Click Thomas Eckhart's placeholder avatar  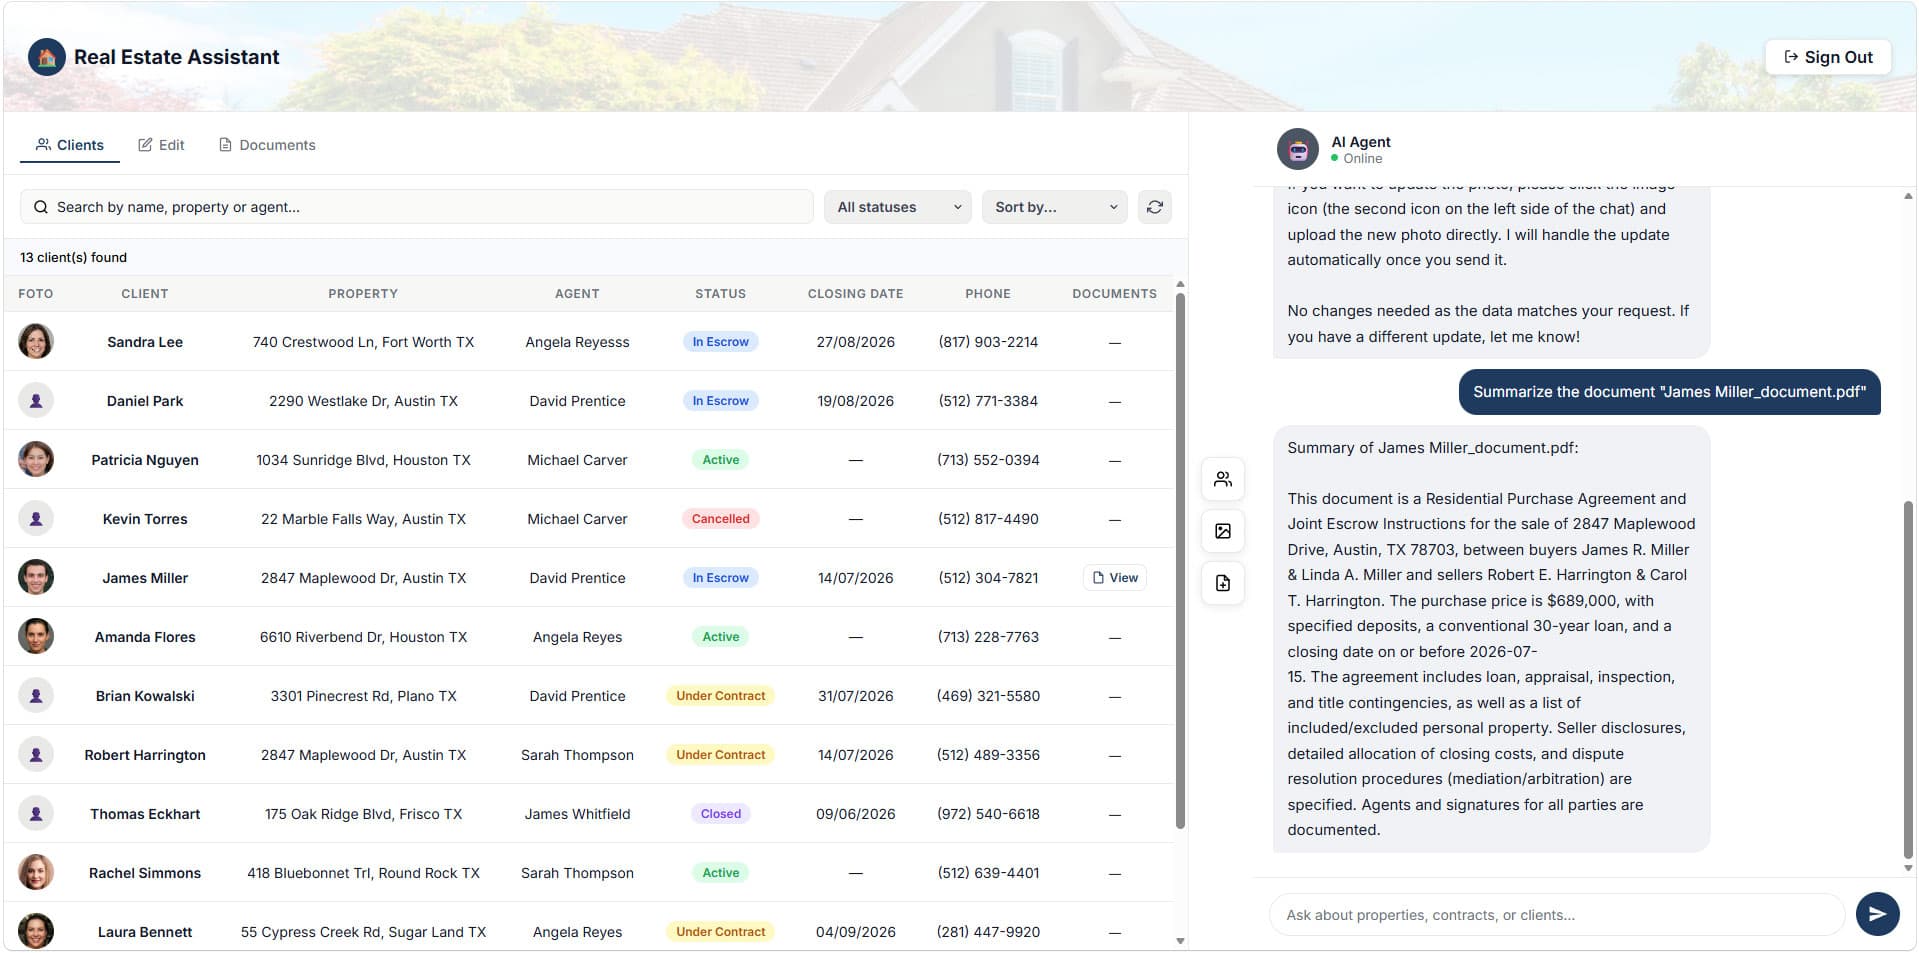tap(36, 813)
